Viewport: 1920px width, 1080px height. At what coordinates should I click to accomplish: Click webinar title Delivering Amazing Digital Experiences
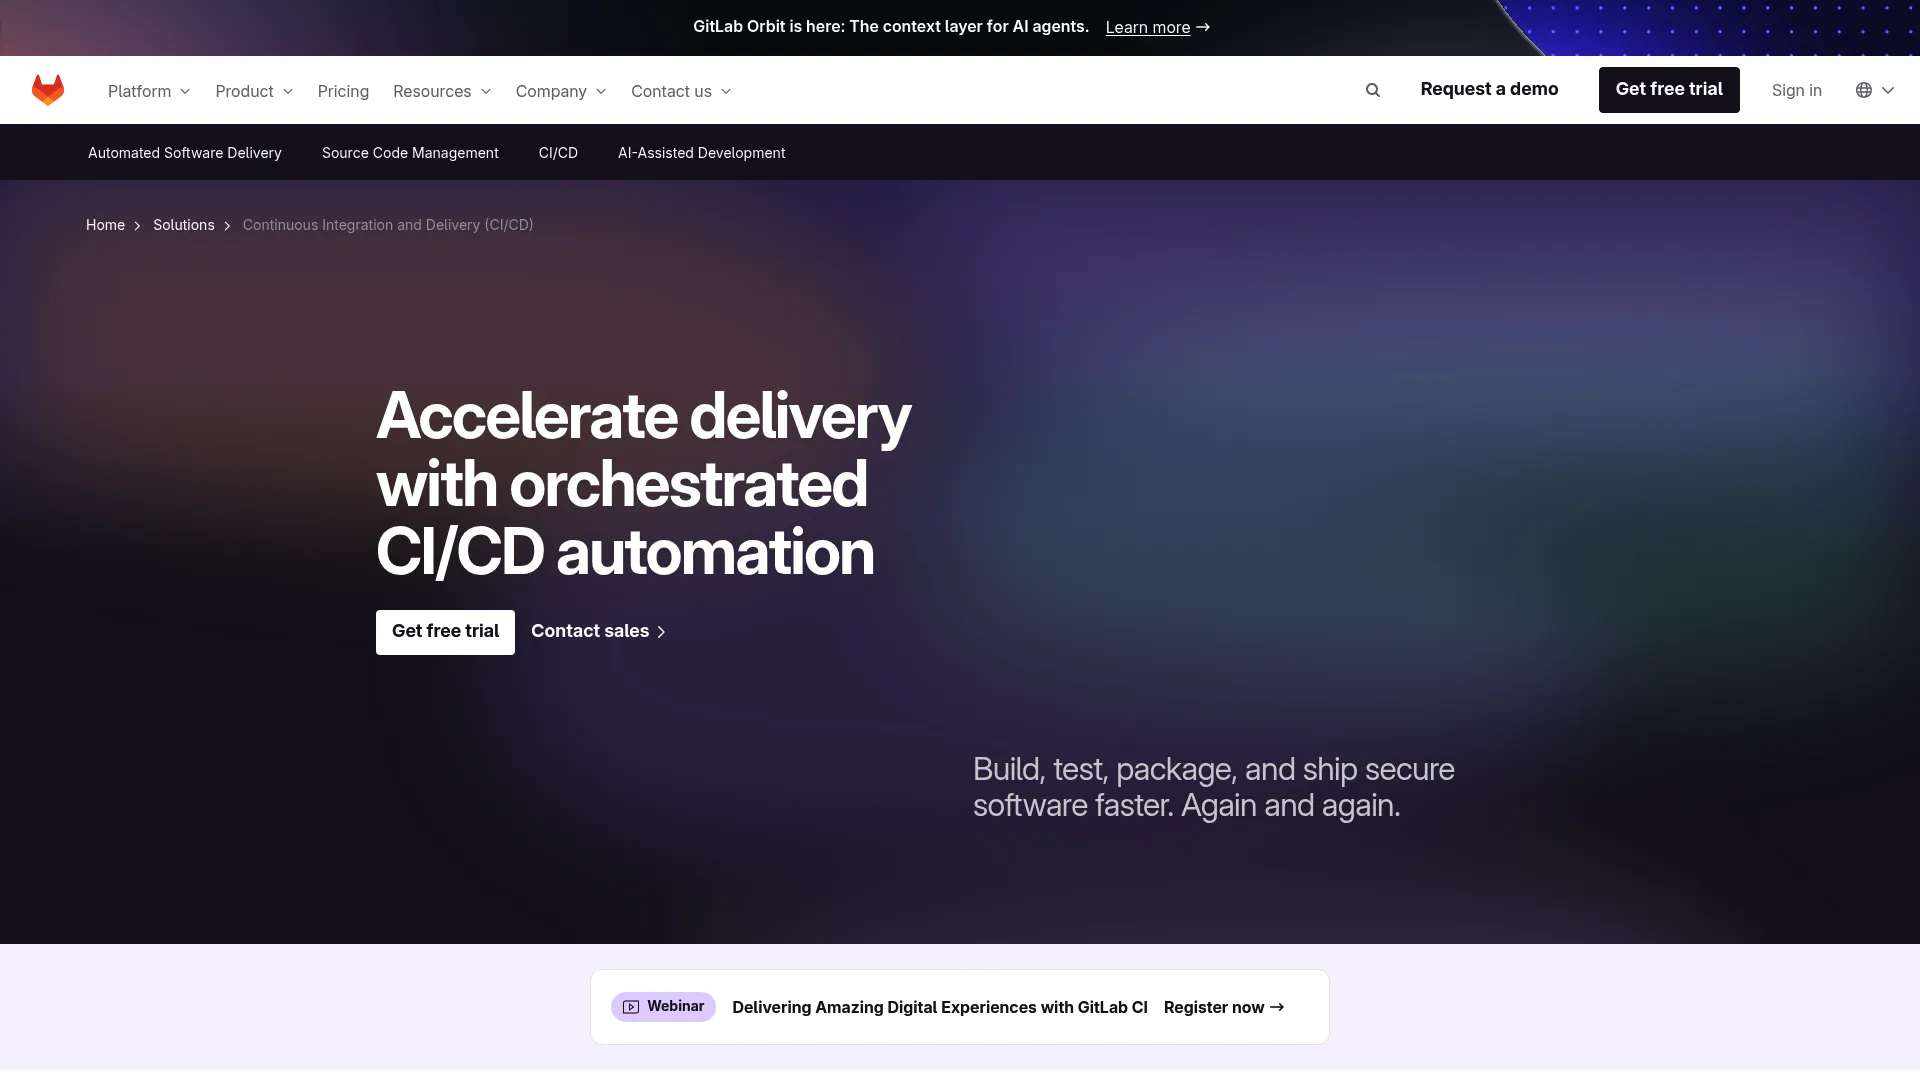click(x=940, y=1007)
